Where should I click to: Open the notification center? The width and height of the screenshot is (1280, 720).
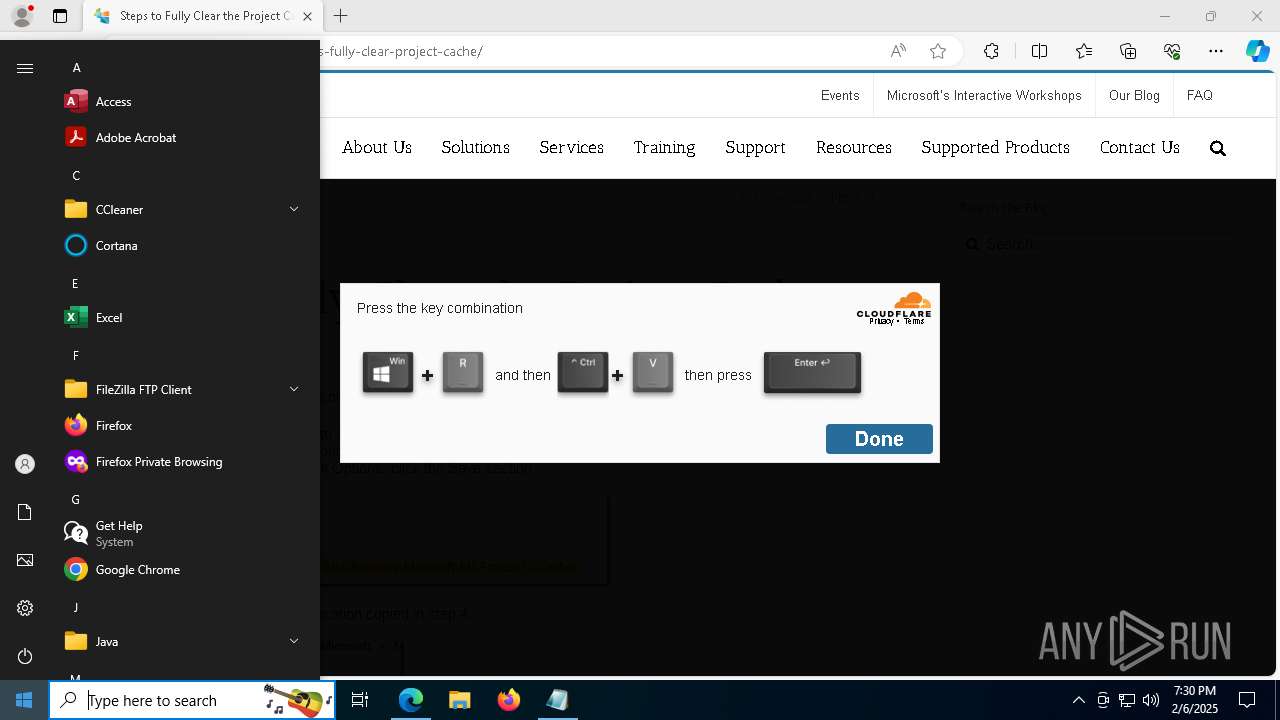coord(1247,700)
